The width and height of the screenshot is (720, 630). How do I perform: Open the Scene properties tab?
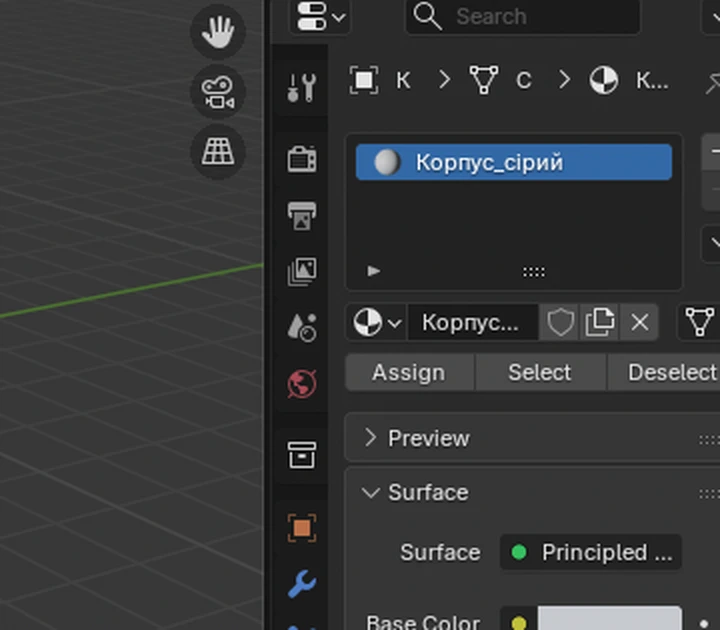click(302, 327)
